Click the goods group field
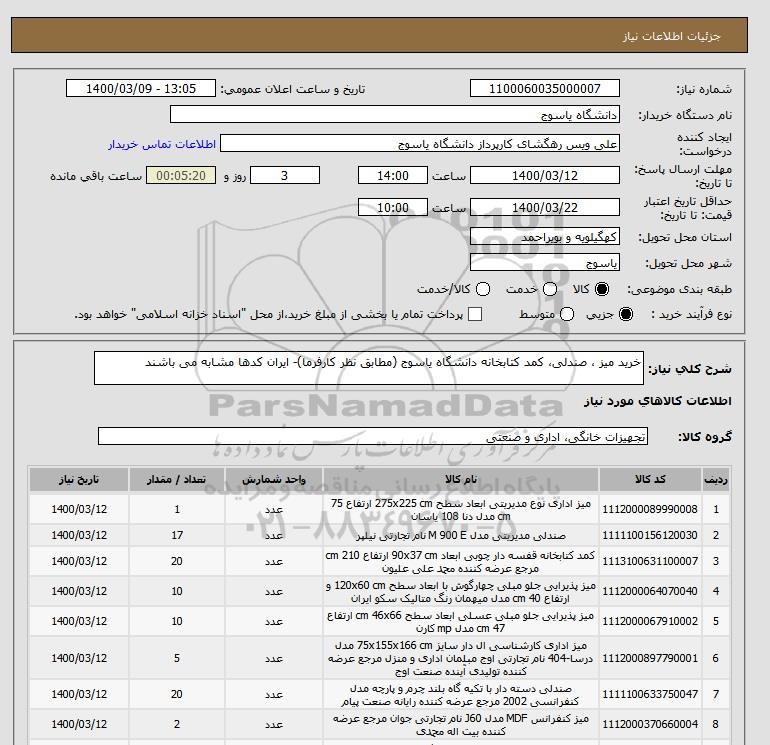The image size is (770, 745). pos(373,436)
